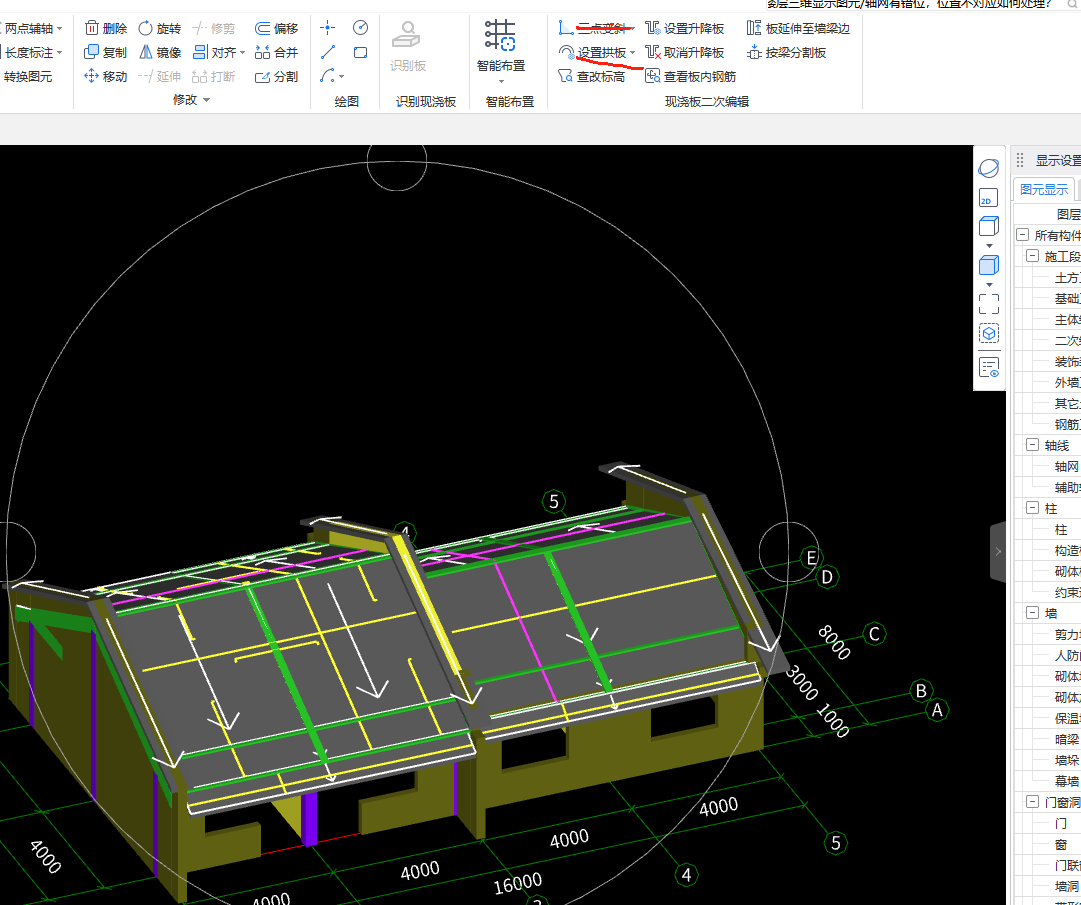The width and height of the screenshot is (1081, 905).
Task: Collapse the 墙 tree group
Action: pyautogui.click(x=1032, y=612)
